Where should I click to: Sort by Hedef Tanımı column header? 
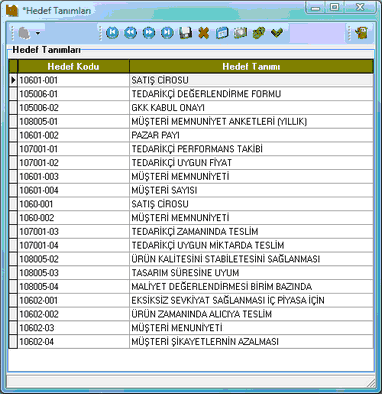pos(251,66)
